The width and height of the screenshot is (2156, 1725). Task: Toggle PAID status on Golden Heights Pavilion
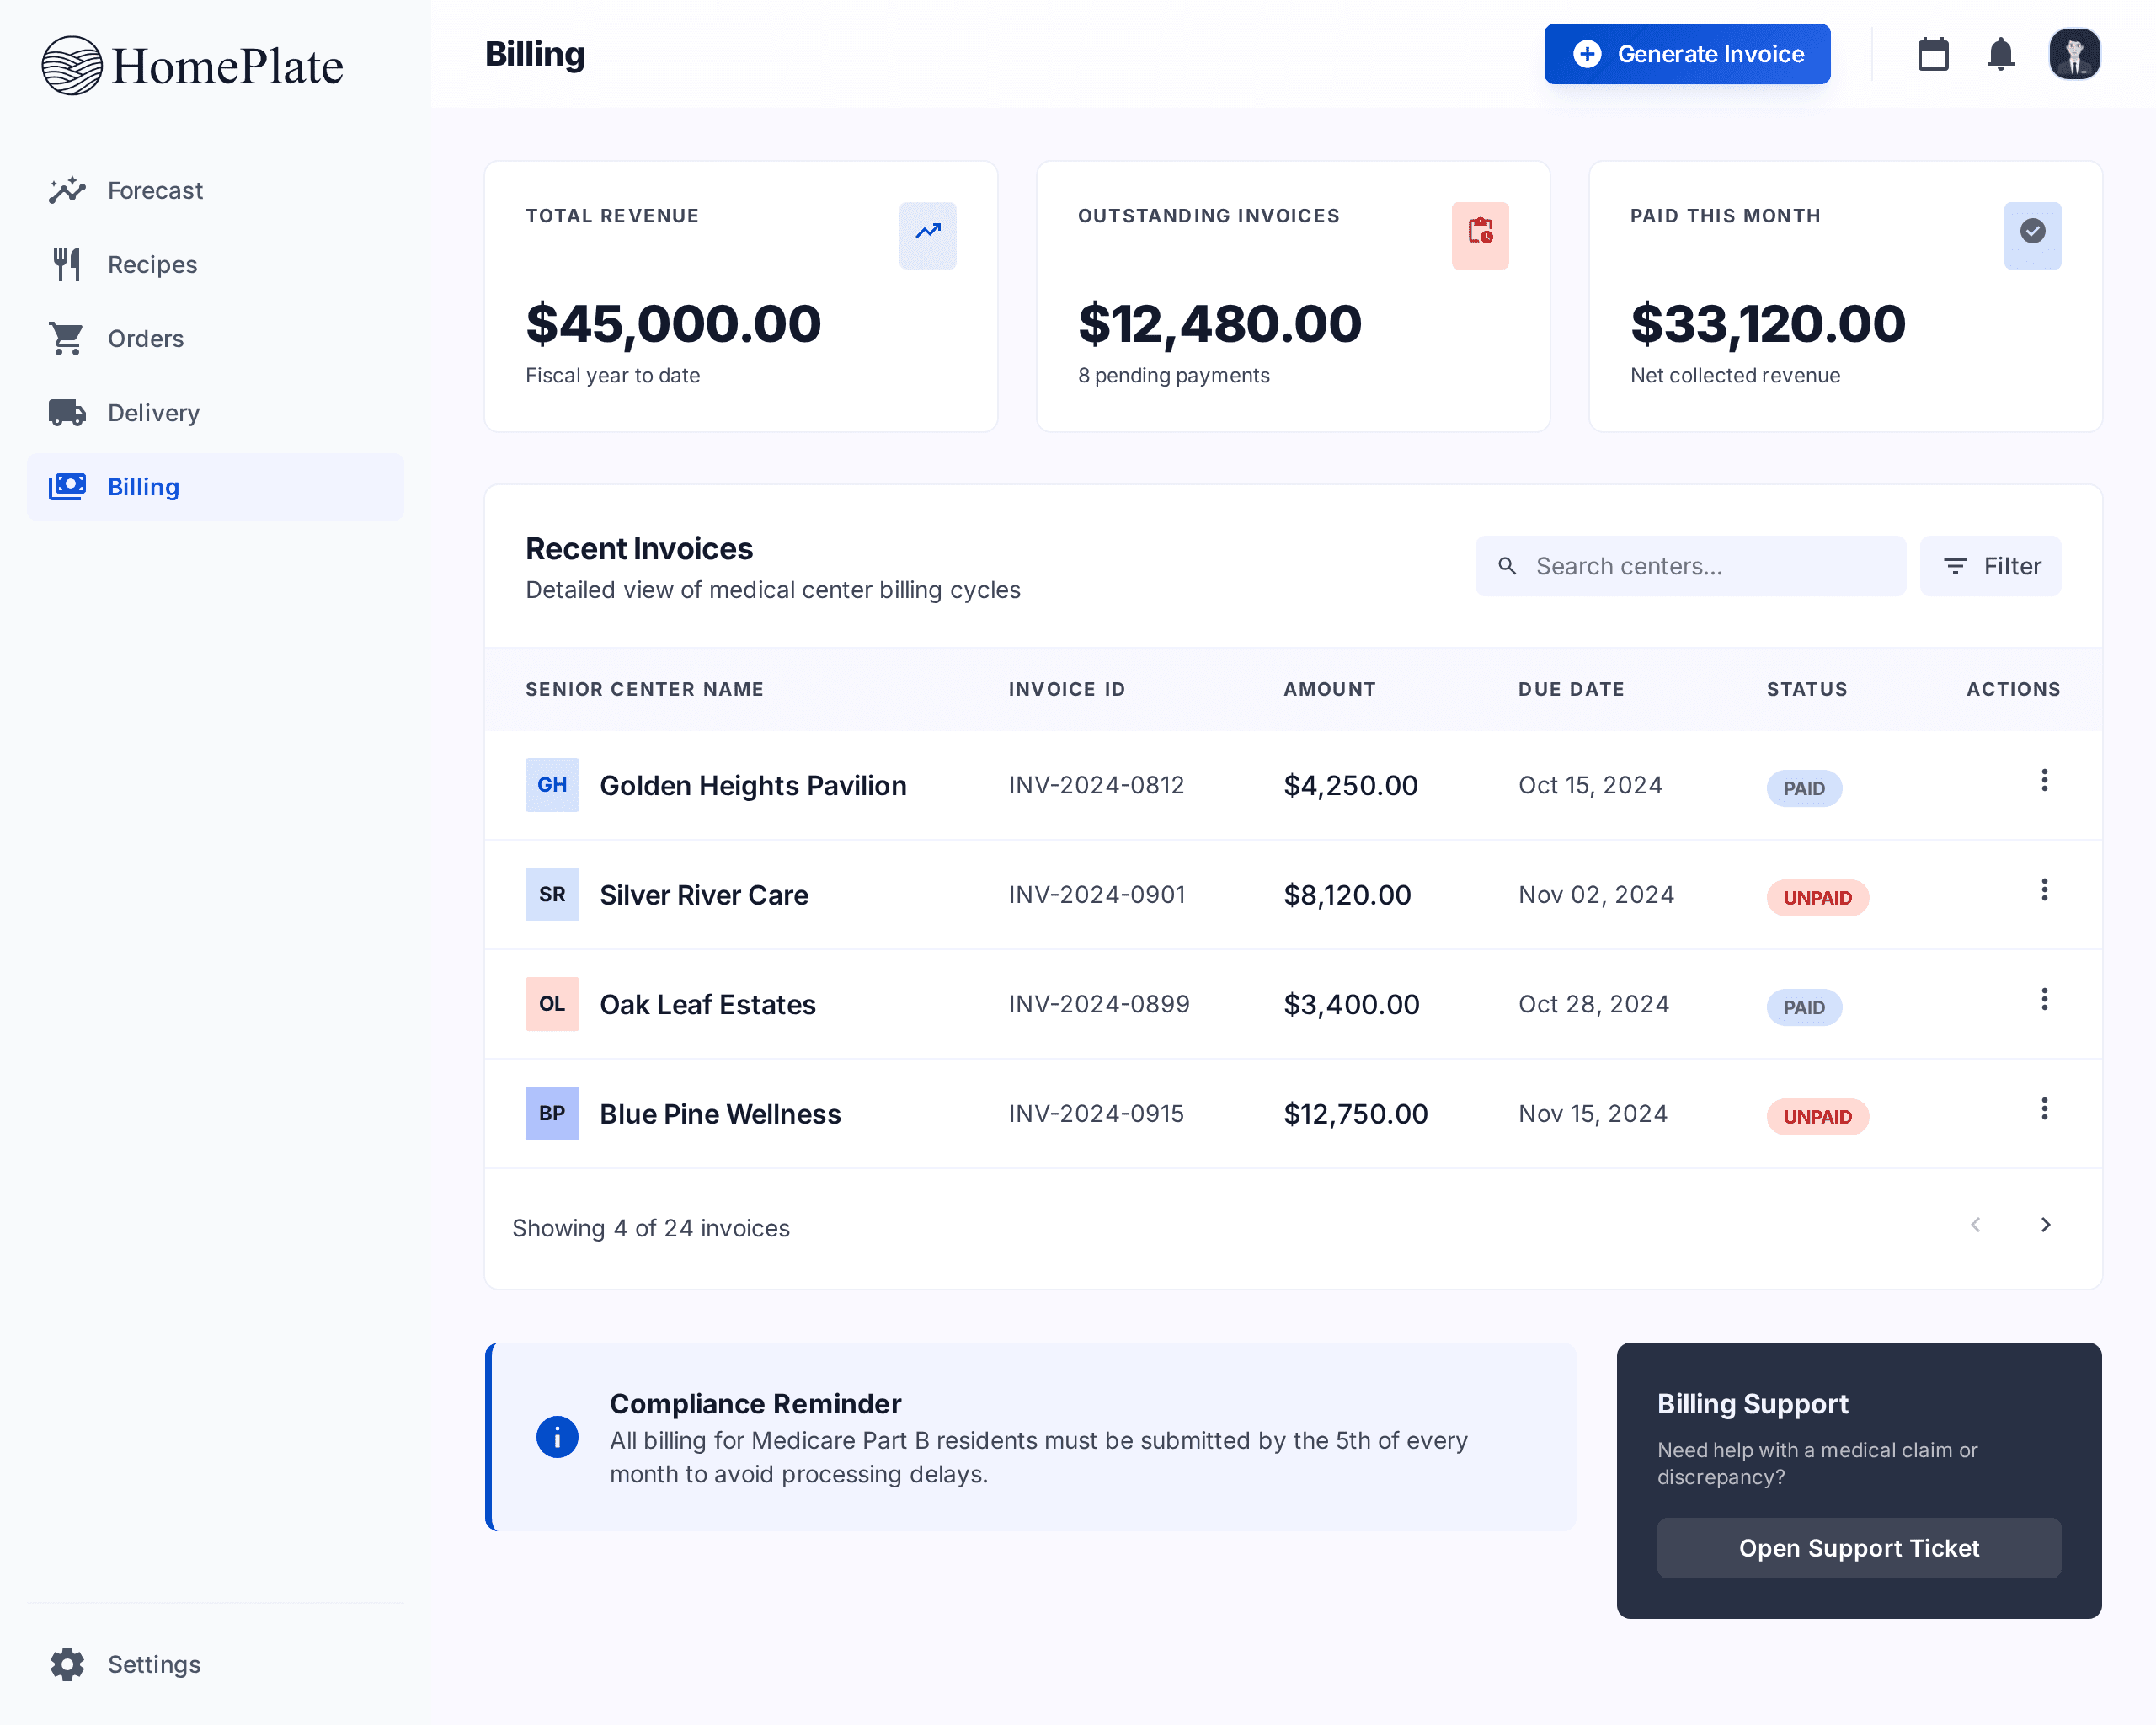point(1803,788)
